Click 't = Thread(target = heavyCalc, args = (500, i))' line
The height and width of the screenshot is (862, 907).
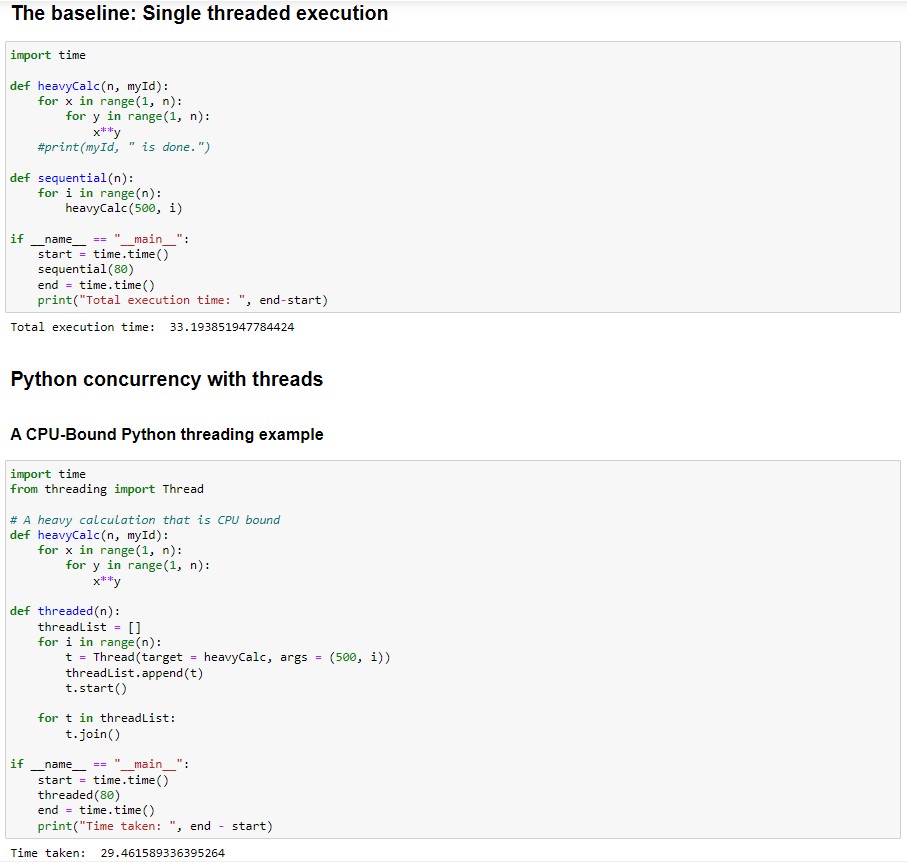tap(228, 658)
